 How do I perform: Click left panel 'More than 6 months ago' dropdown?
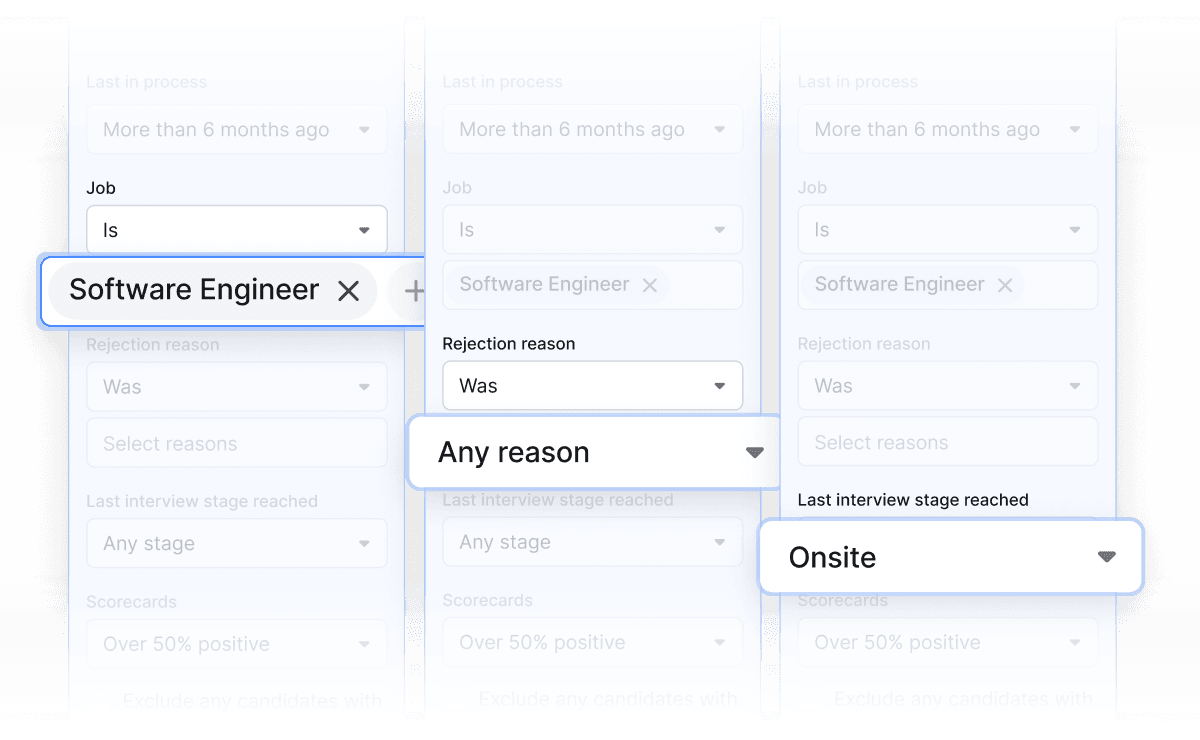pyautogui.click(x=237, y=130)
